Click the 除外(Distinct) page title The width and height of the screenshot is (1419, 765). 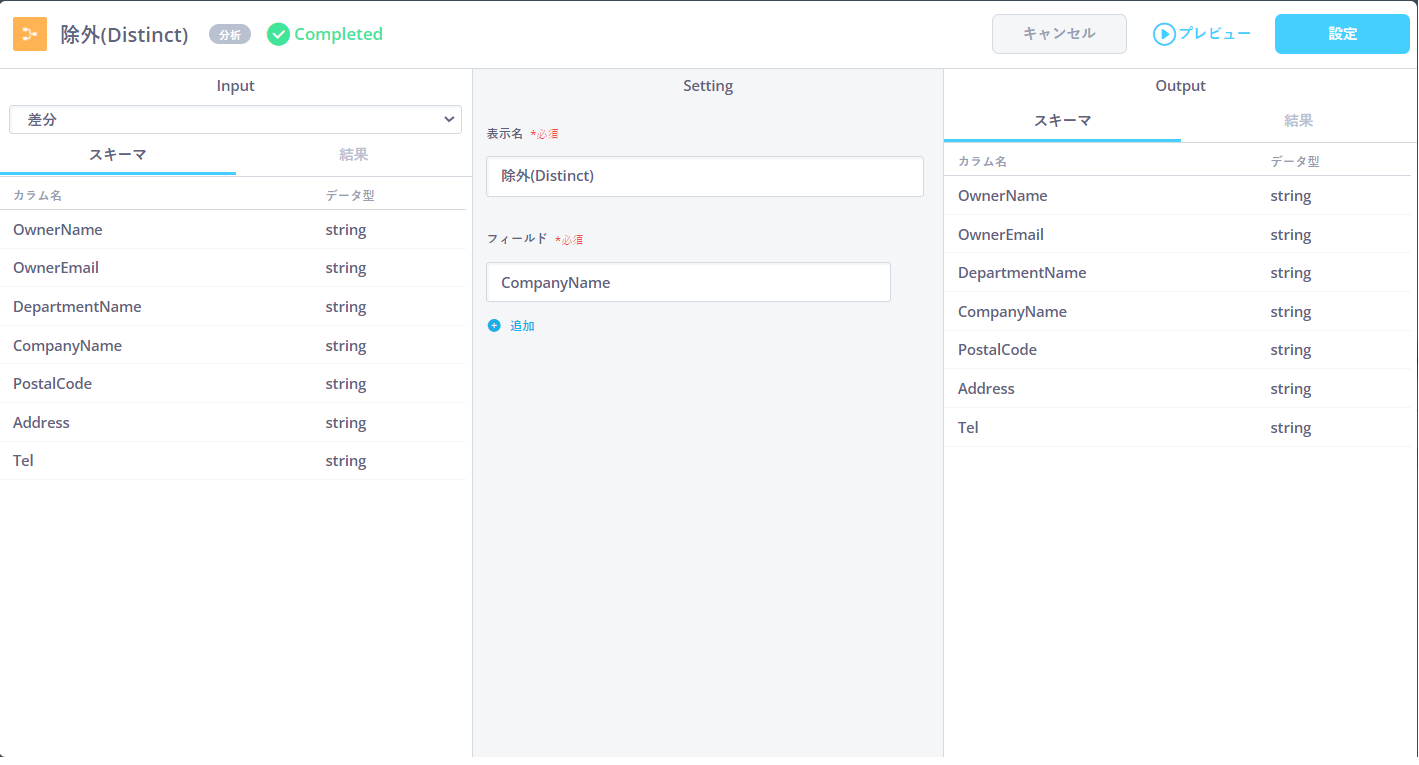coord(125,35)
